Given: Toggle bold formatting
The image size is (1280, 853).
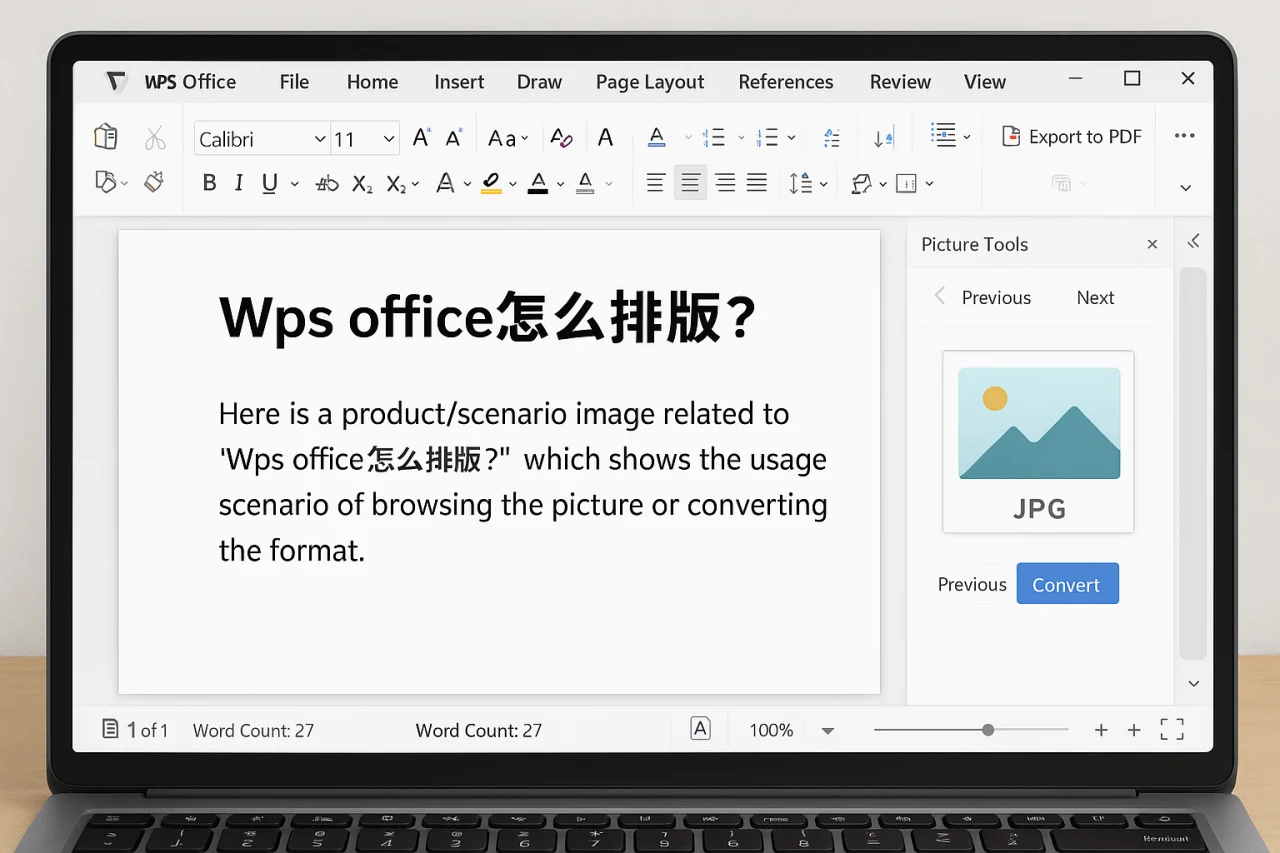Looking at the screenshot, I should 209,183.
